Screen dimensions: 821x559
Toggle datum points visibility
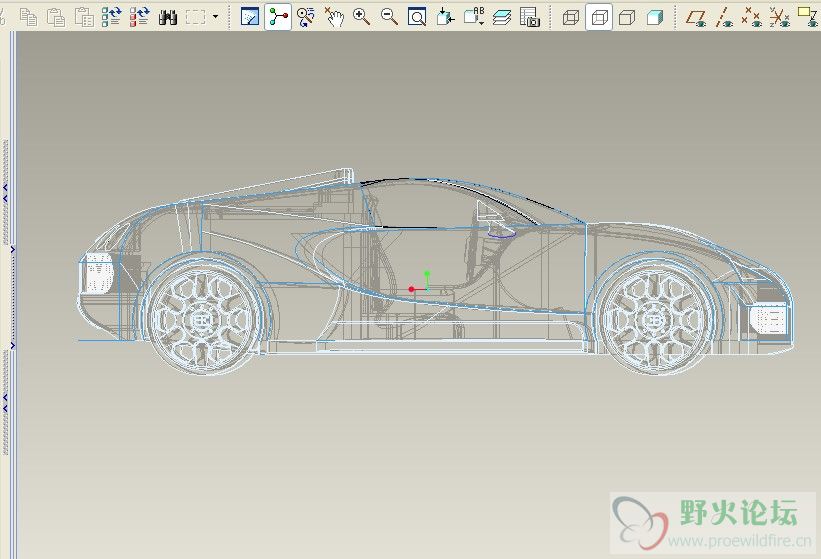click(x=751, y=18)
